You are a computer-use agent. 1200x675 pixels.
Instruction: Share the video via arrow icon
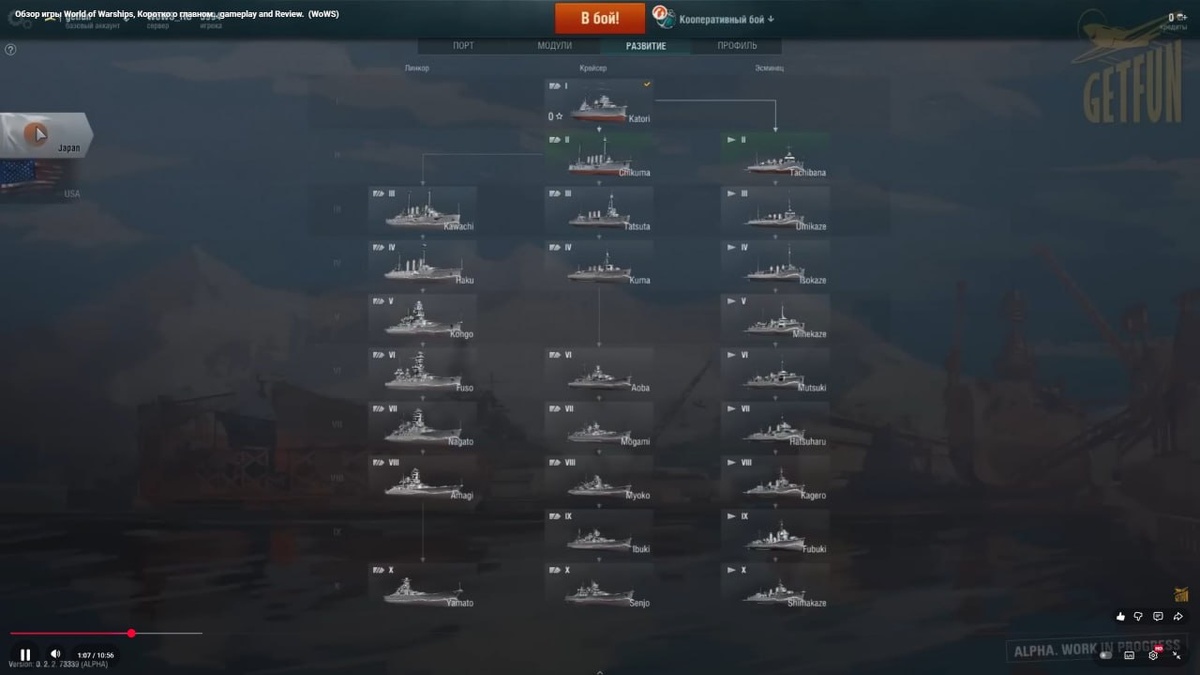1178,616
